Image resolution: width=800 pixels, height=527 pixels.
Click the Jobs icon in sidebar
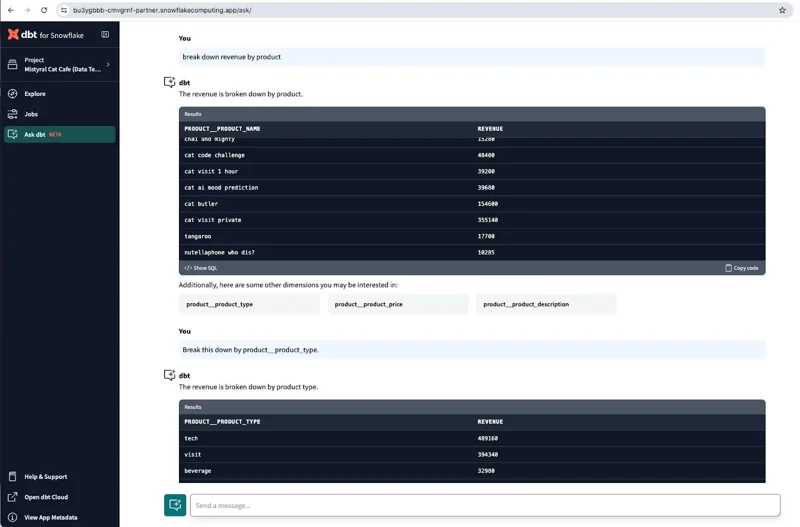13,114
